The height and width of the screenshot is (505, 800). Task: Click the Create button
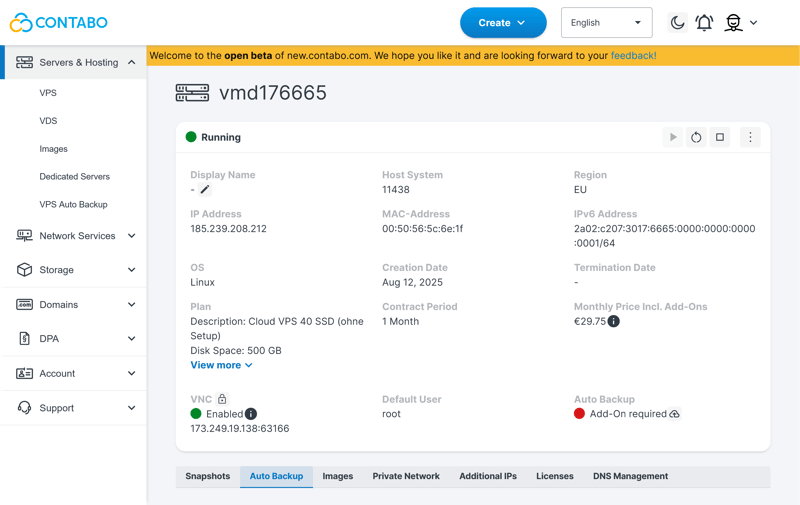(x=502, y=23)
